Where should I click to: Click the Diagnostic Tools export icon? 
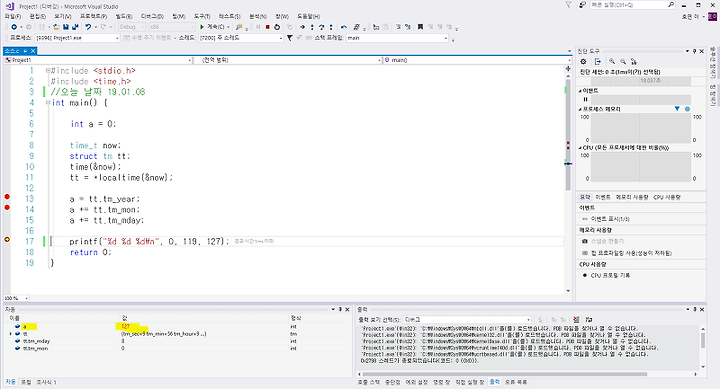597,62
